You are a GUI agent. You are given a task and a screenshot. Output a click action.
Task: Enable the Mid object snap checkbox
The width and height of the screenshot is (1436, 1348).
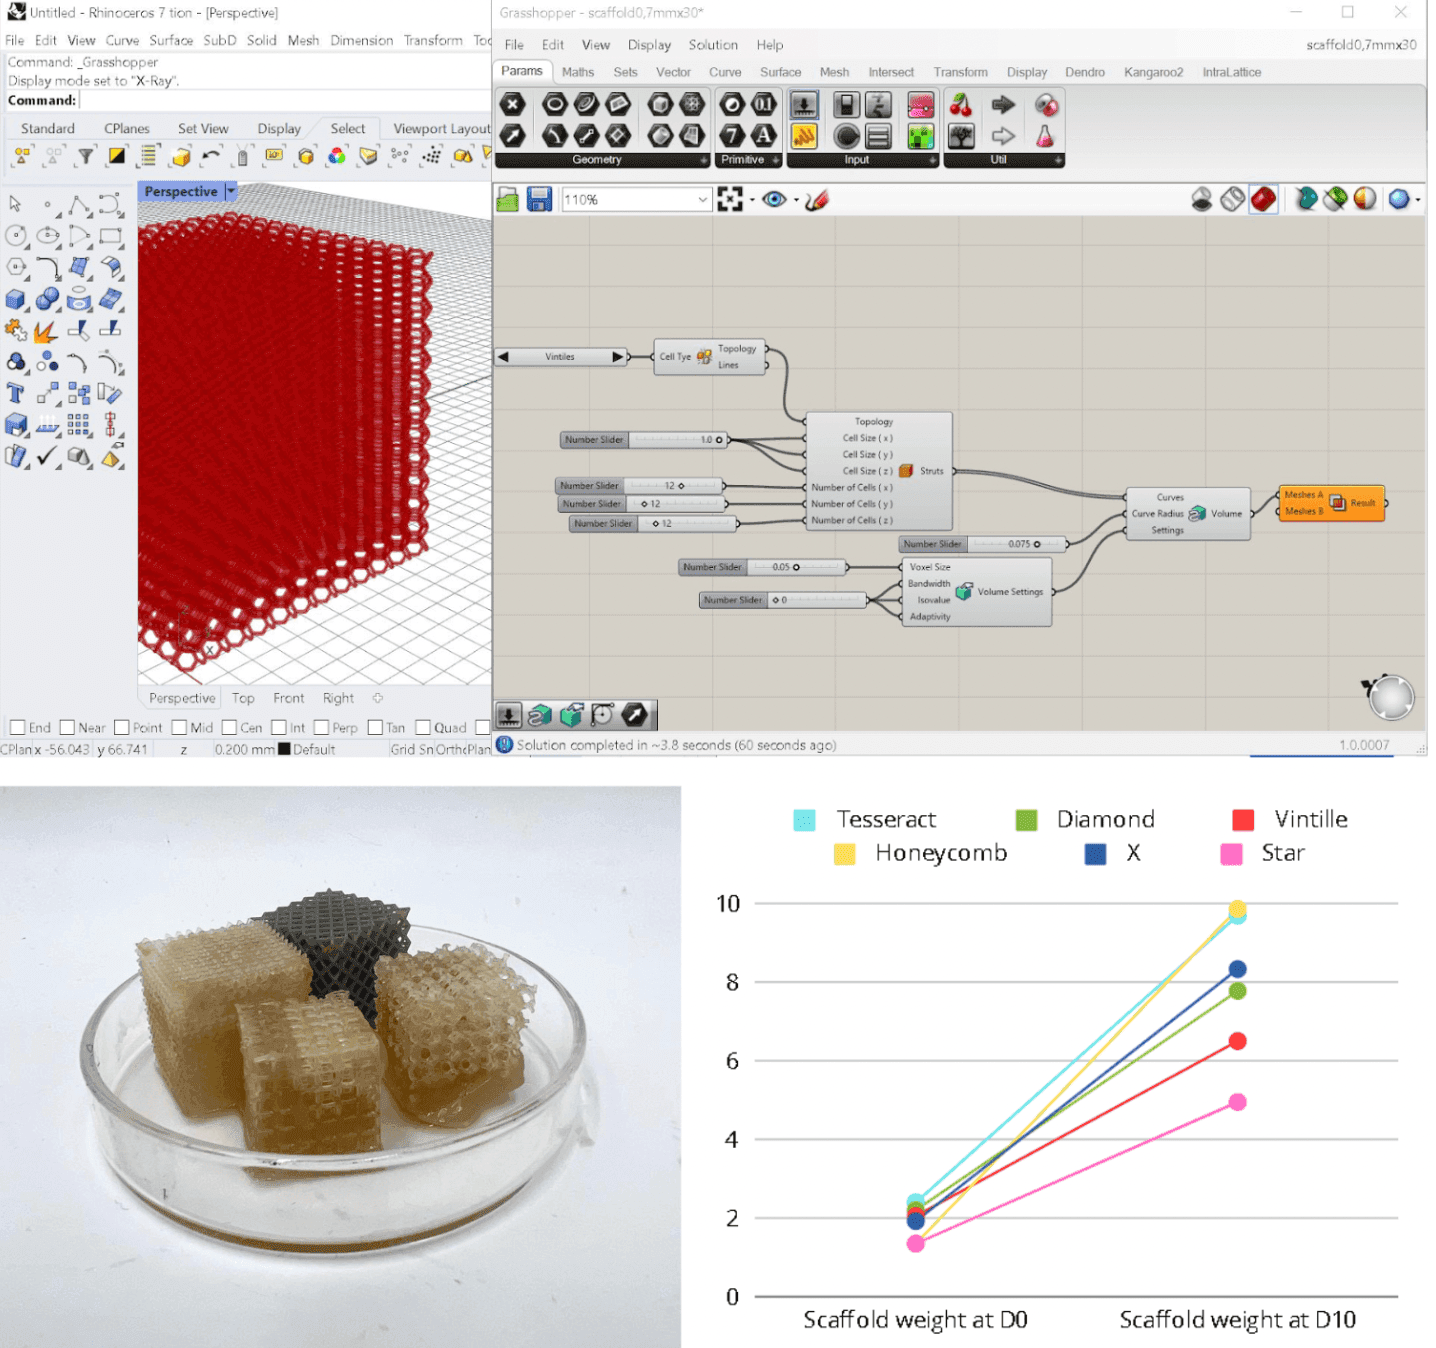click(x=177, y=727)
